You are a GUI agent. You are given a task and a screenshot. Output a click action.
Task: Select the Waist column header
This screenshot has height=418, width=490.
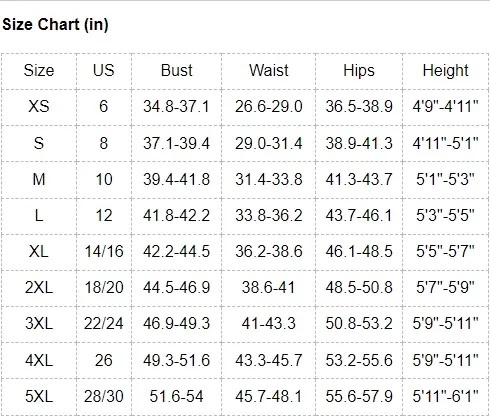click(x=269, y=70)
